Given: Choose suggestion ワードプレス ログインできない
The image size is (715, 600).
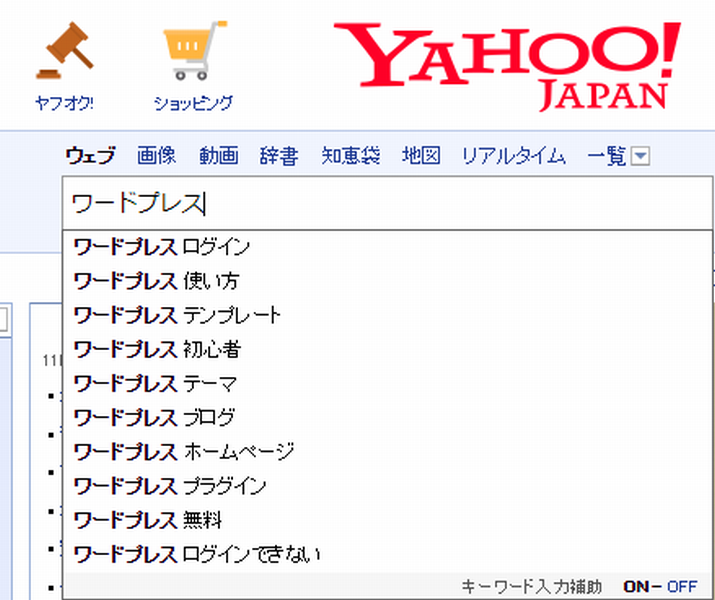Looking at the screenshot, I should click(x=388, y=555).
